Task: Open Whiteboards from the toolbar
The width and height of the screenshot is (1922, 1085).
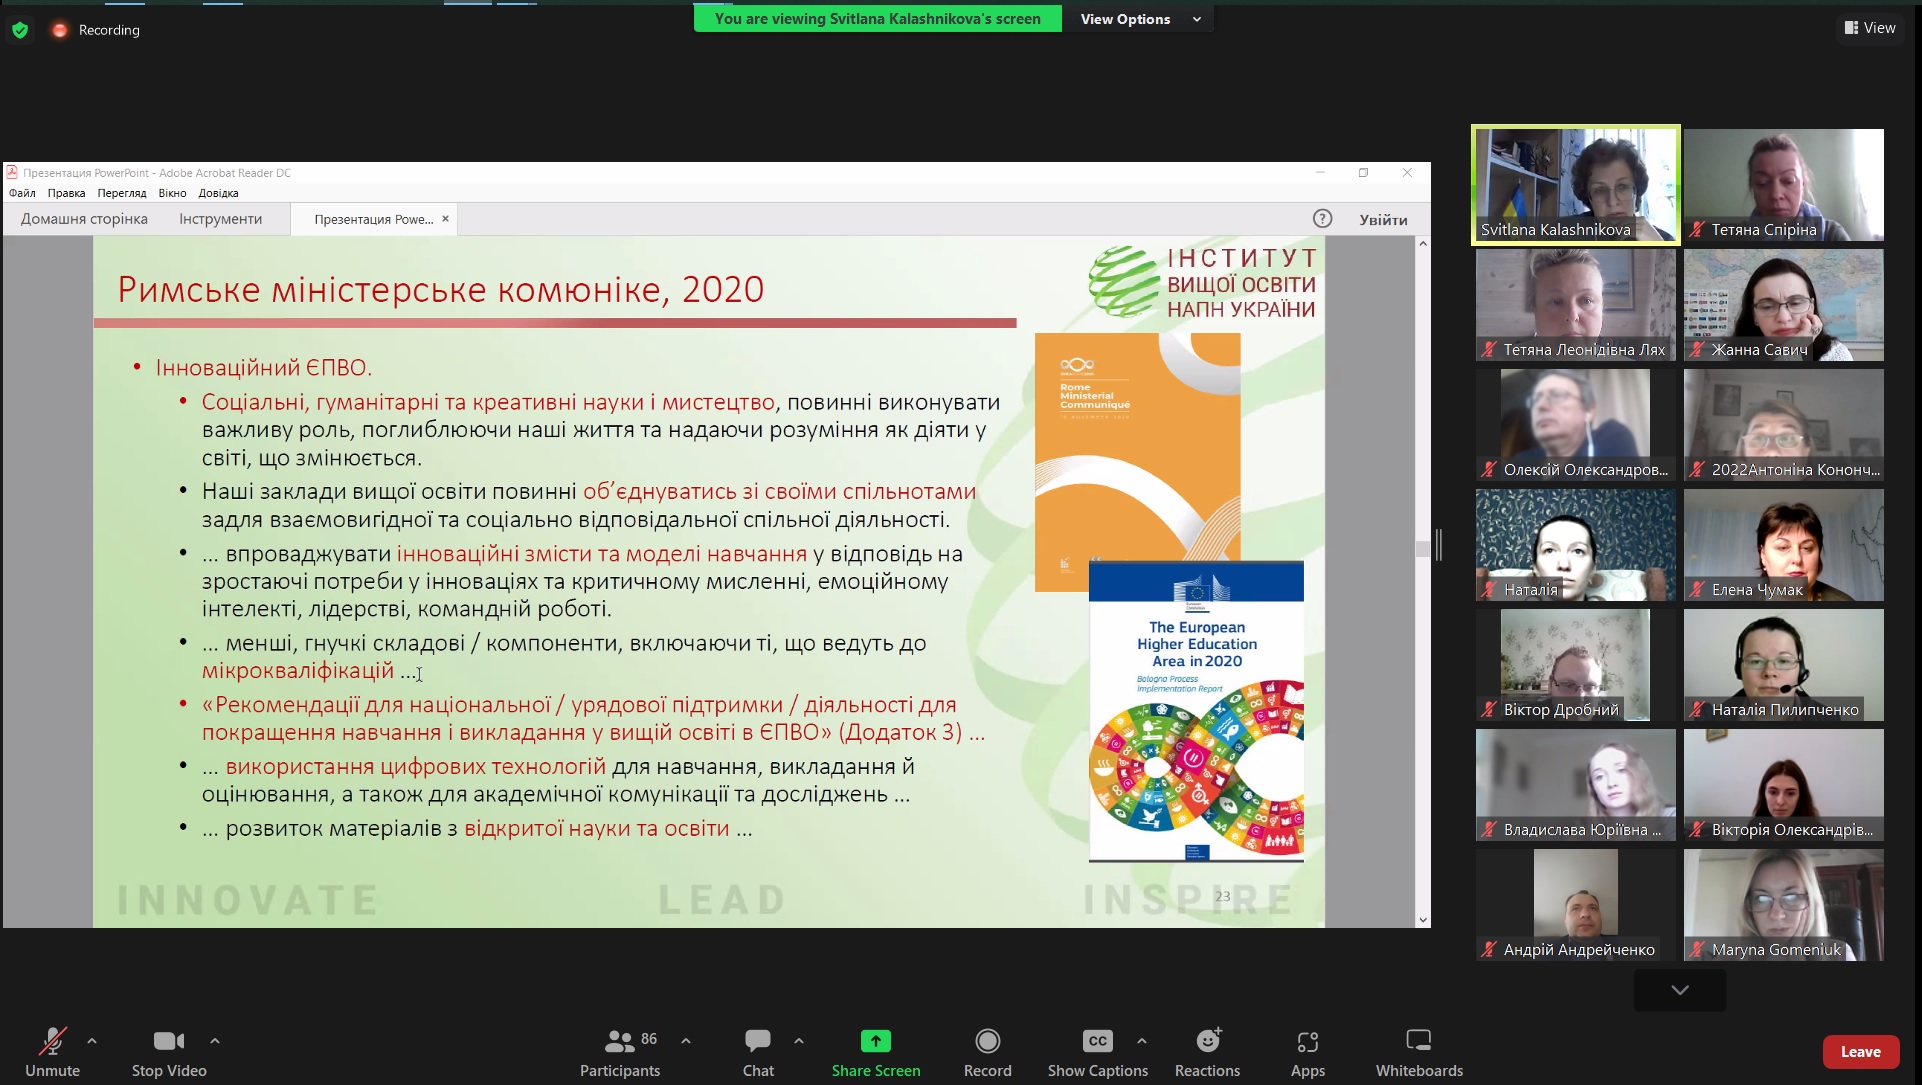Action: (1418, 1042)
